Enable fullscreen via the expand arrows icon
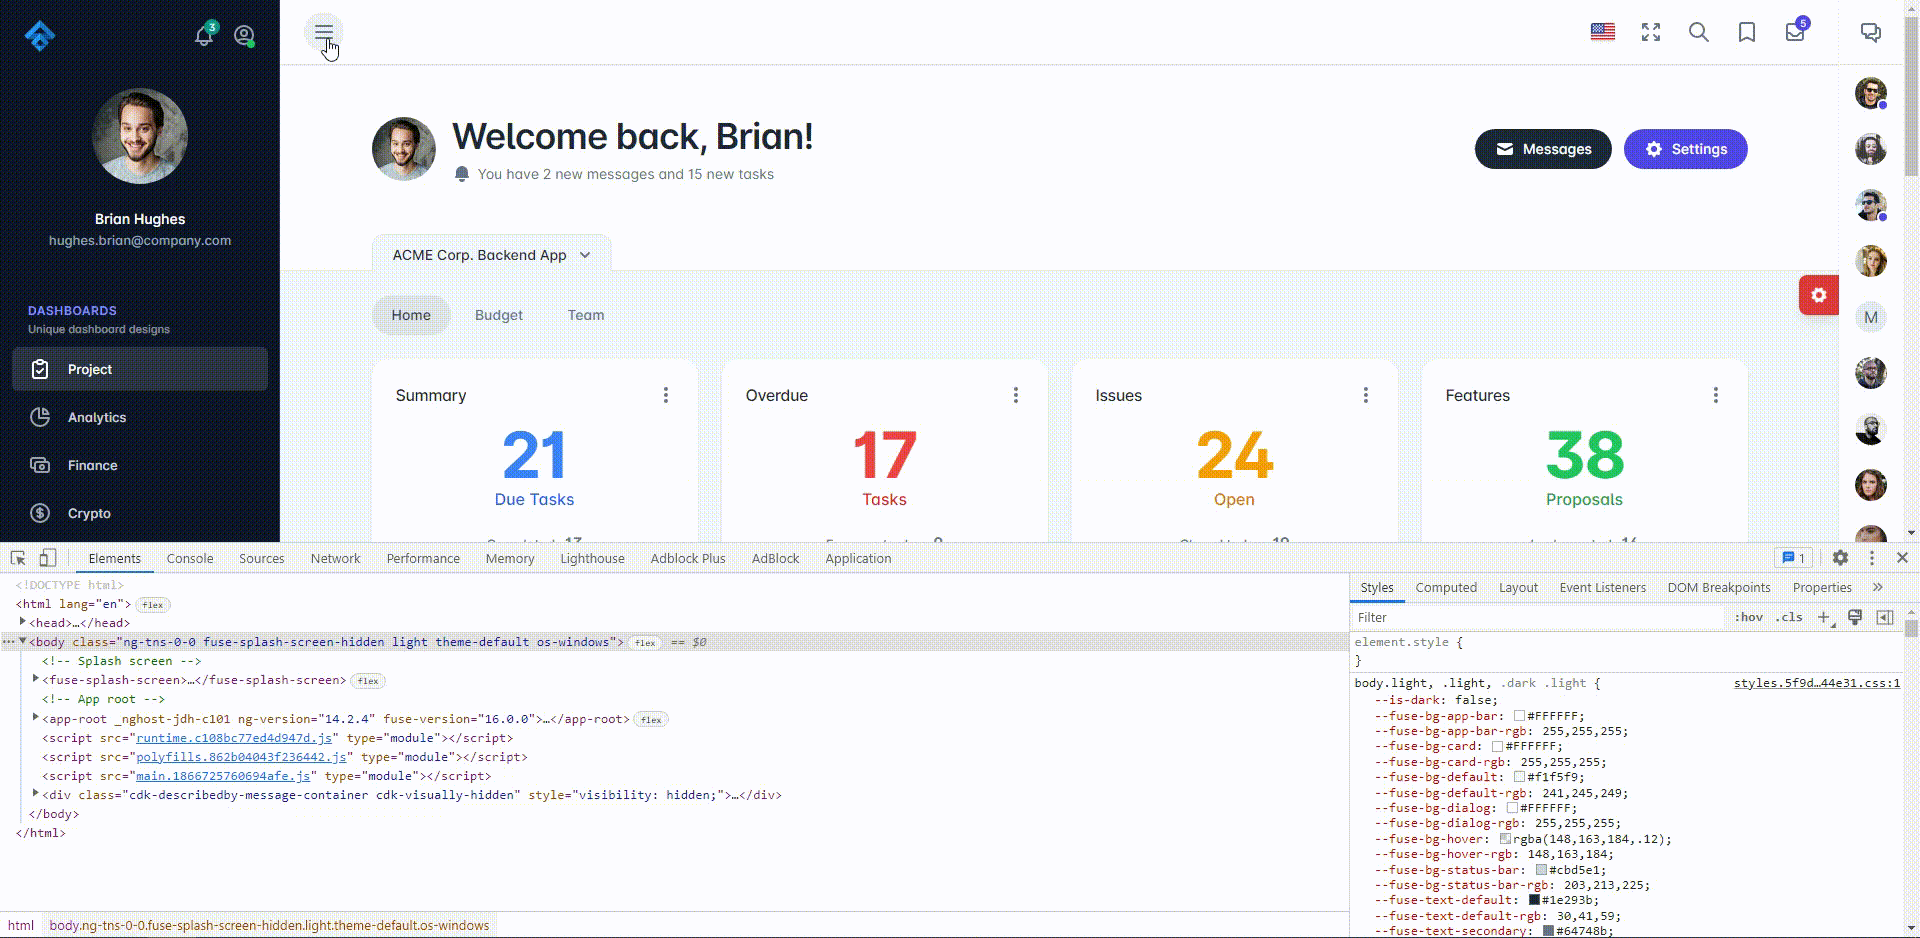Viewport: 1920px width, 938px height. [1650, 32]
